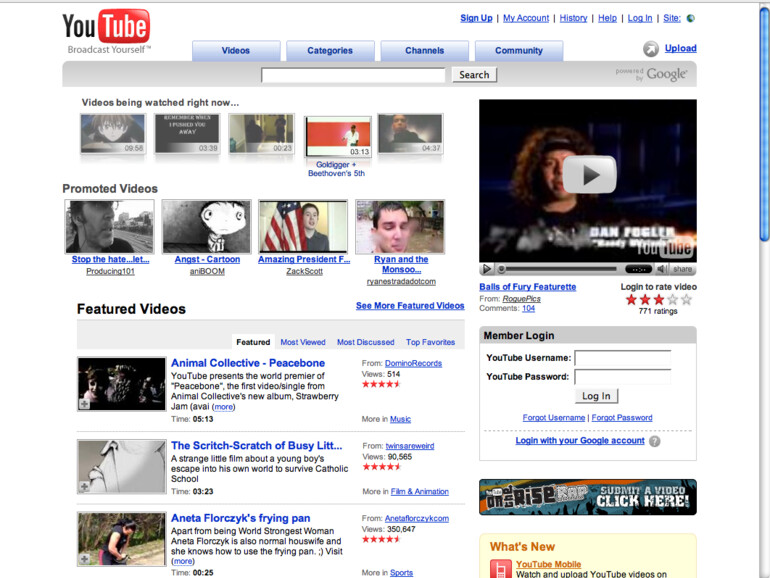
Task: Open the anime thumbnail lasting 09:58
Action: click(x=113, y=134)
